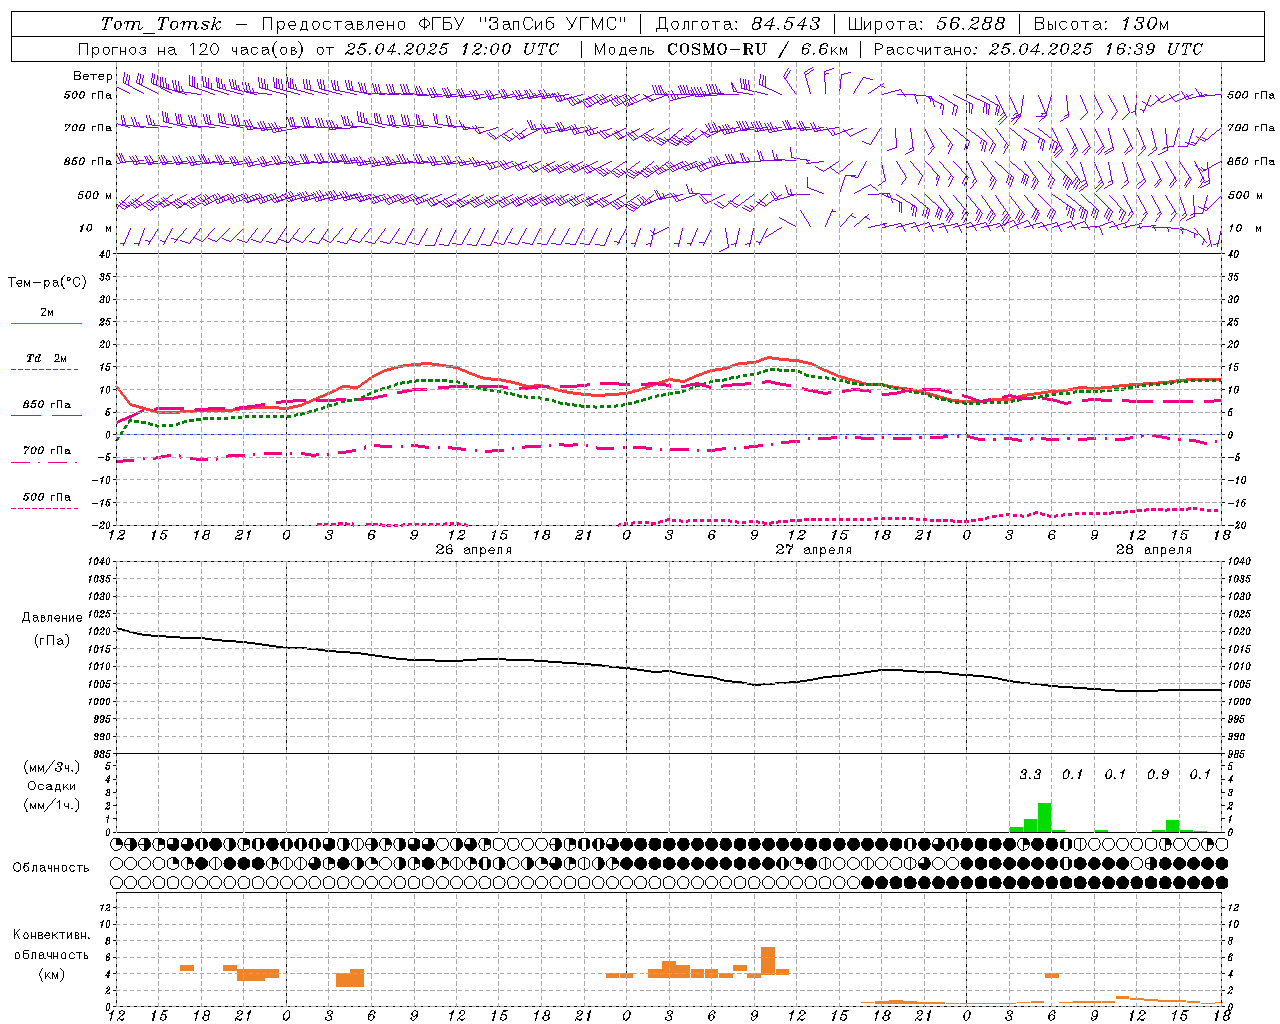
Task: Click the "28 апреля" date label
Action: [1154, 550]
